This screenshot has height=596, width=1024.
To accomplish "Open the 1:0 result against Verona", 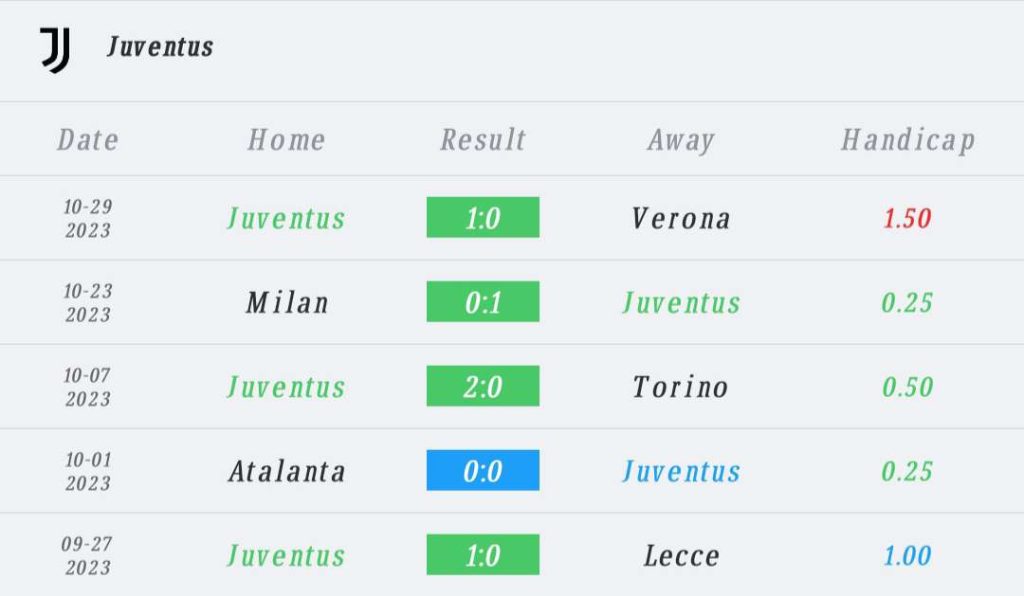I will pos(483,218).
